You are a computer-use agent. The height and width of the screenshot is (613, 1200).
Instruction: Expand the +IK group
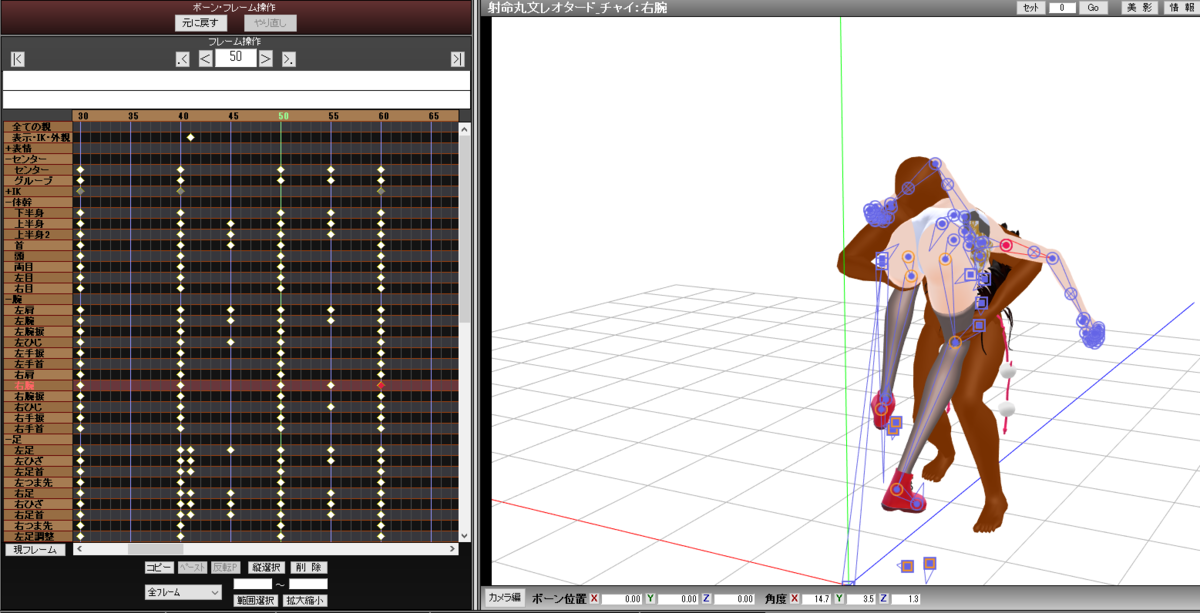point(37,191)
